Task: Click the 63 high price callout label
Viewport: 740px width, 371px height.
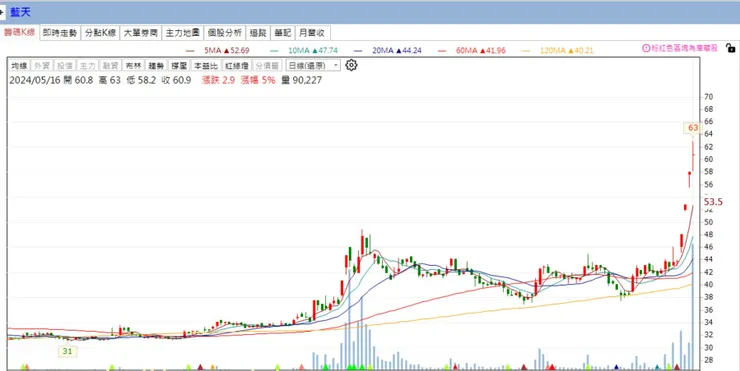Action: pos(693,128)
